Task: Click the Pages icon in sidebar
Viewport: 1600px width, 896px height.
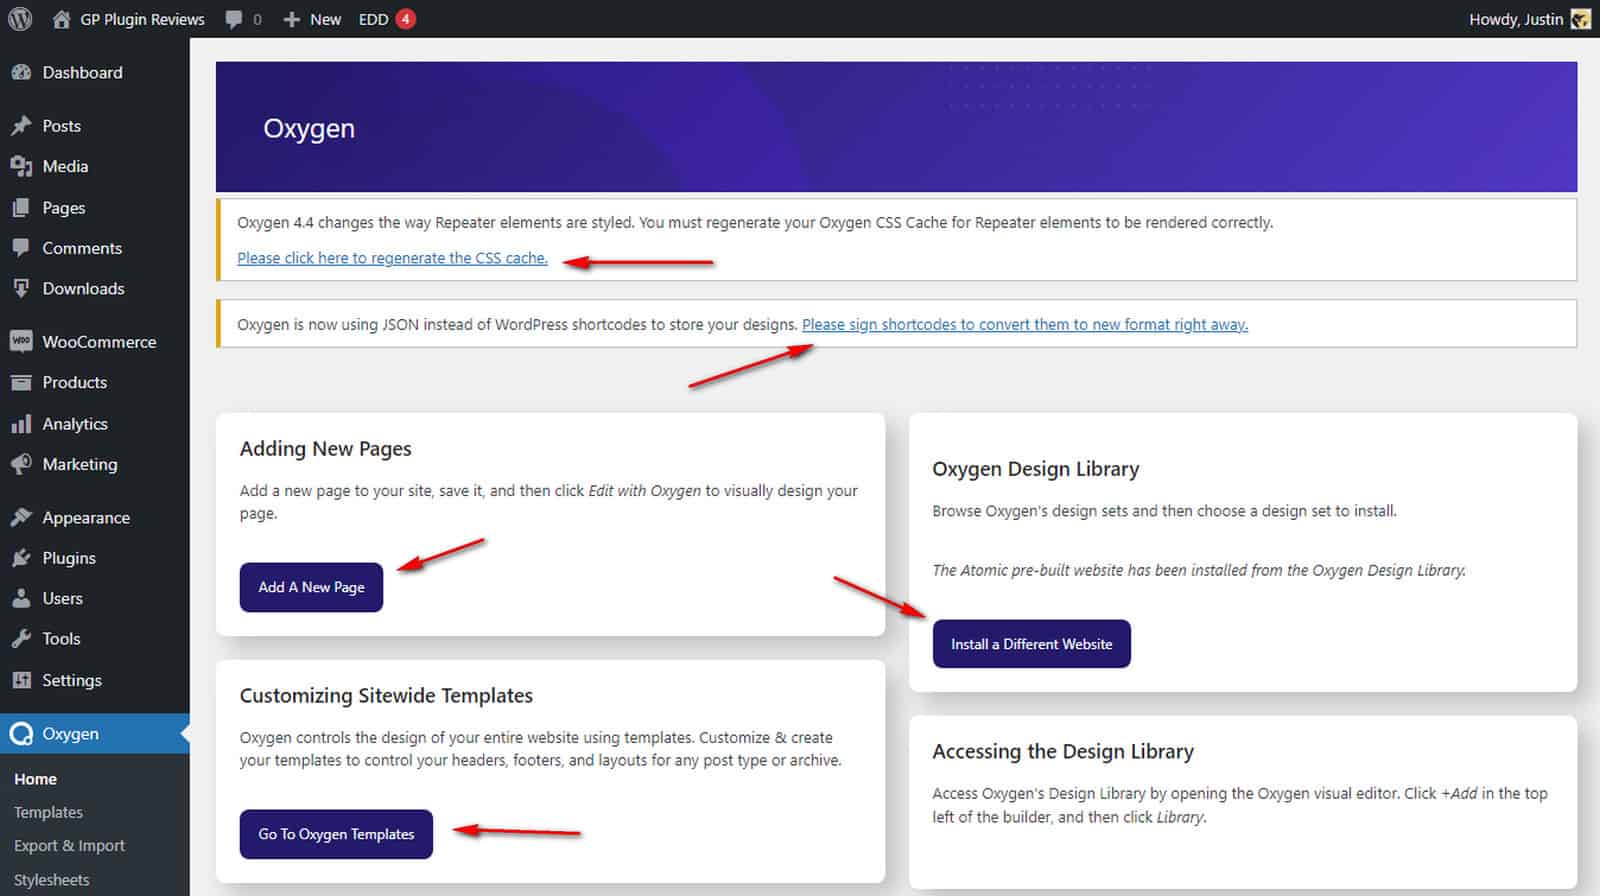Action: point(21,208)
